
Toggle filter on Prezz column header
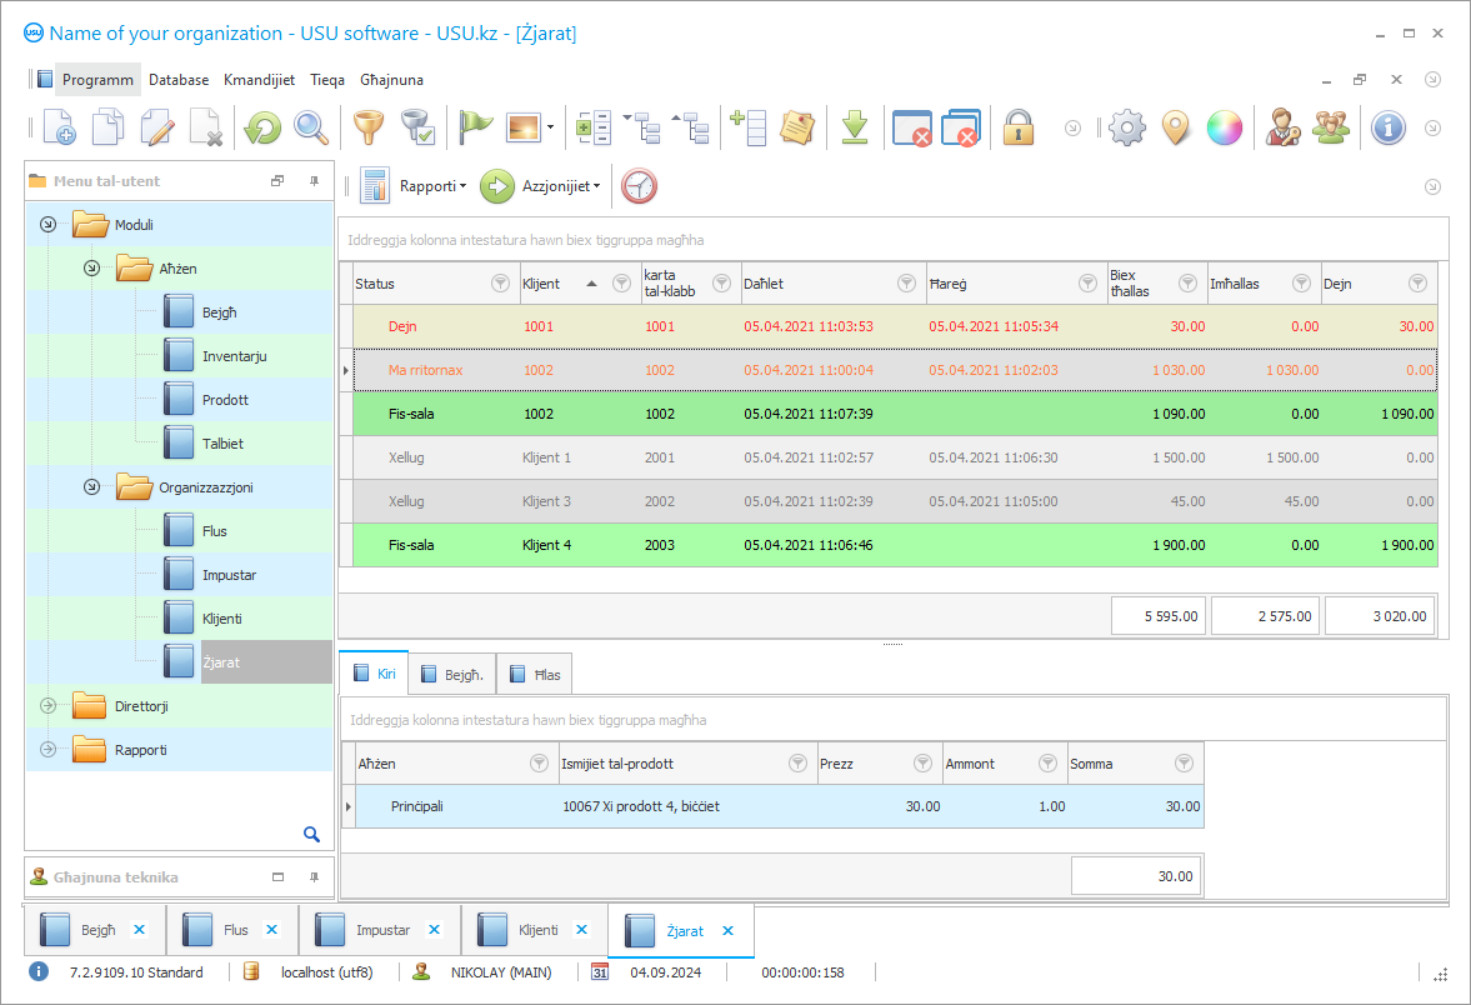point(922,764)
